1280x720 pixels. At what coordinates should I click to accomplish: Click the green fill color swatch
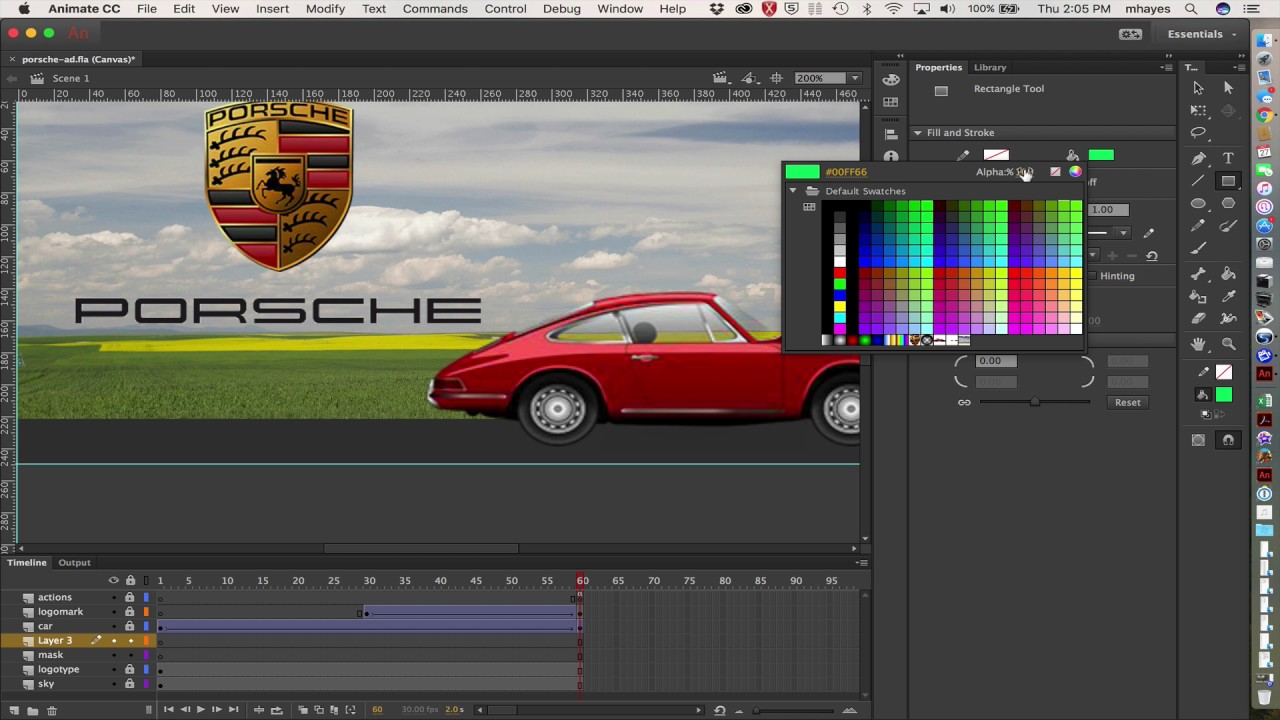point(1101,155)
